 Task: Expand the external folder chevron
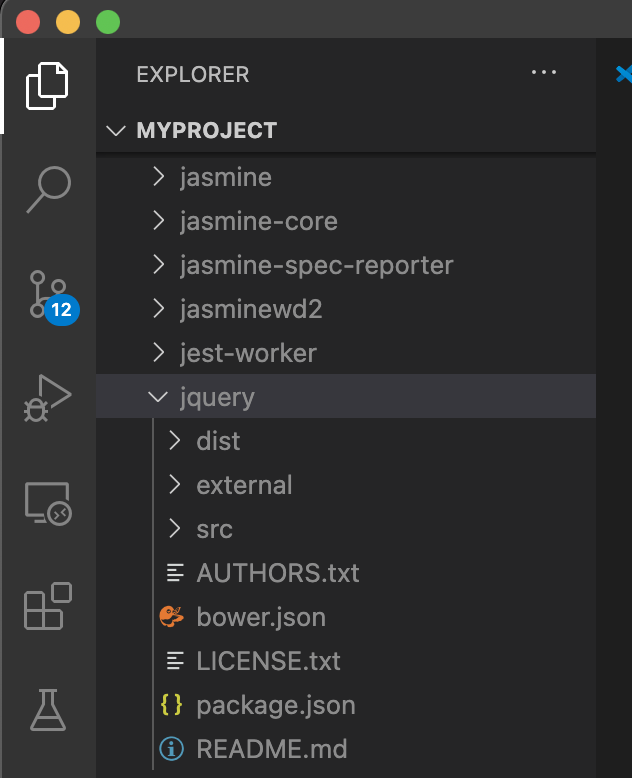(x=175, y=484)
